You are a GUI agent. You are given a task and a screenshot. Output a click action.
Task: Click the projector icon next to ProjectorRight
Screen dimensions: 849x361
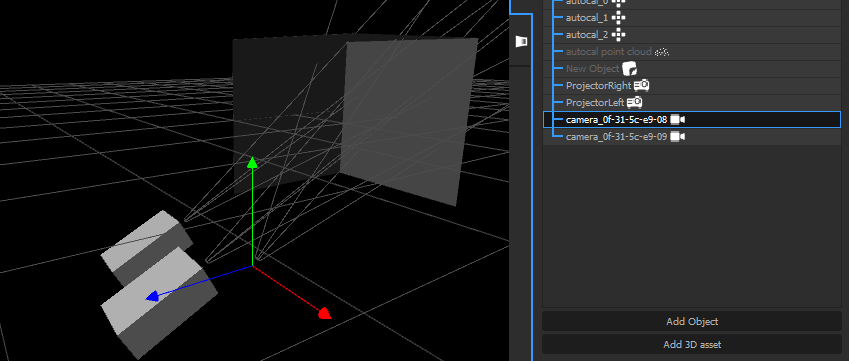[641, 86]
